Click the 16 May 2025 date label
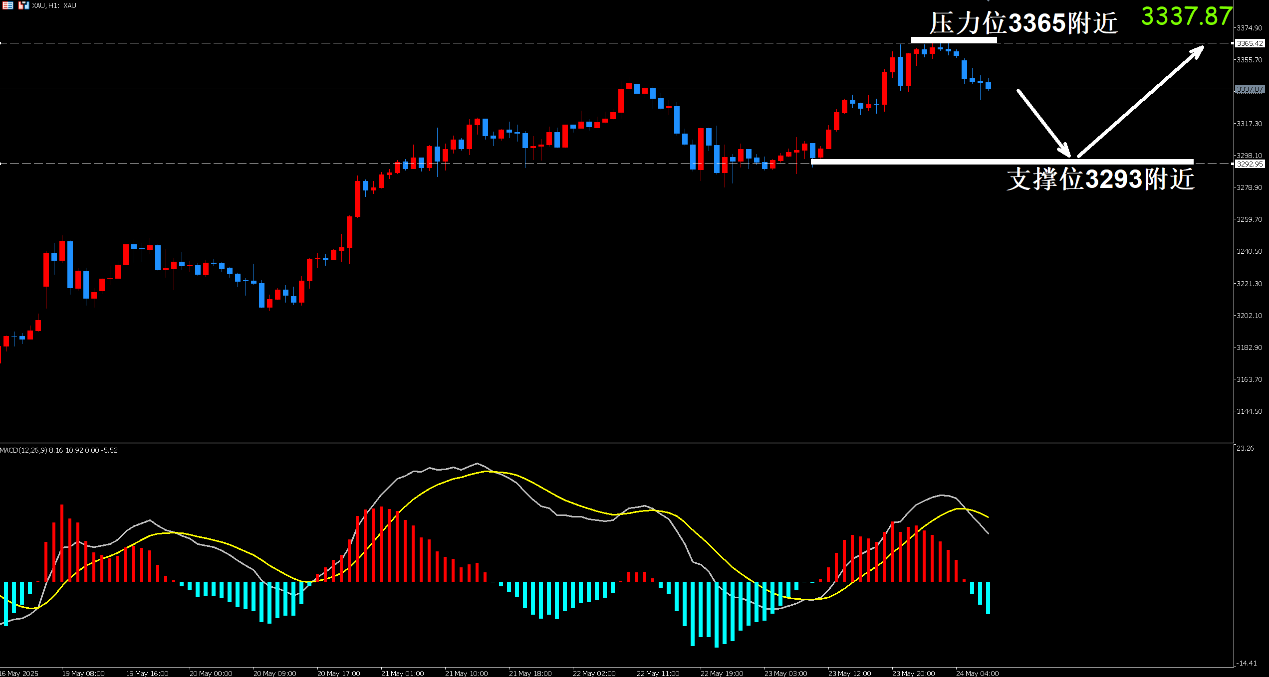 [x=17, y=673]
